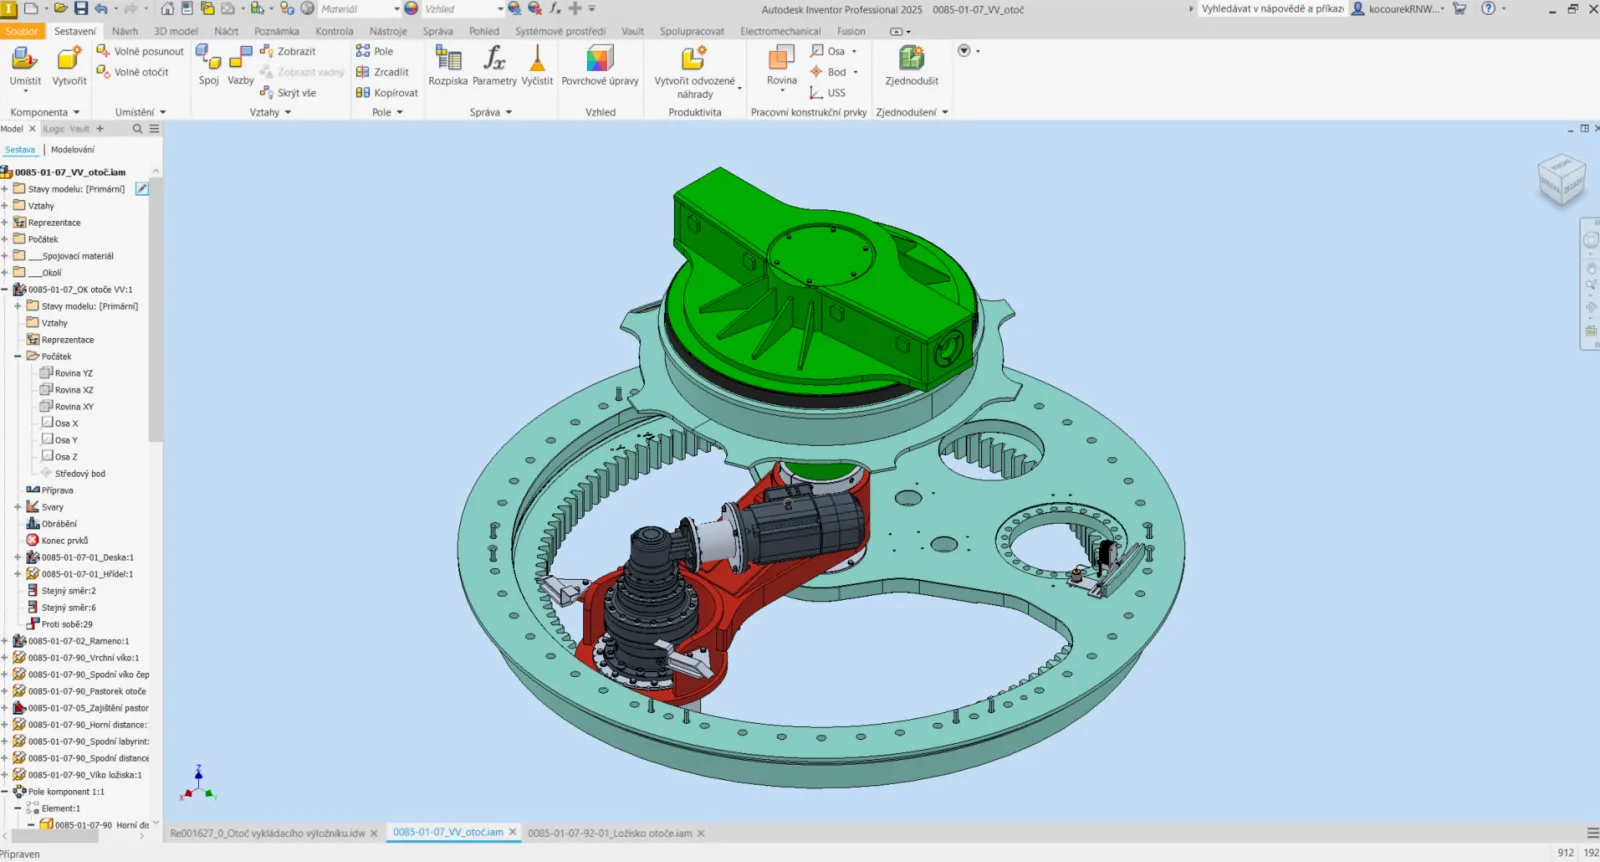Switch to the iLogic browser tab
The width and height of the screenshot is (1600, 862).
tap(54, 129)
